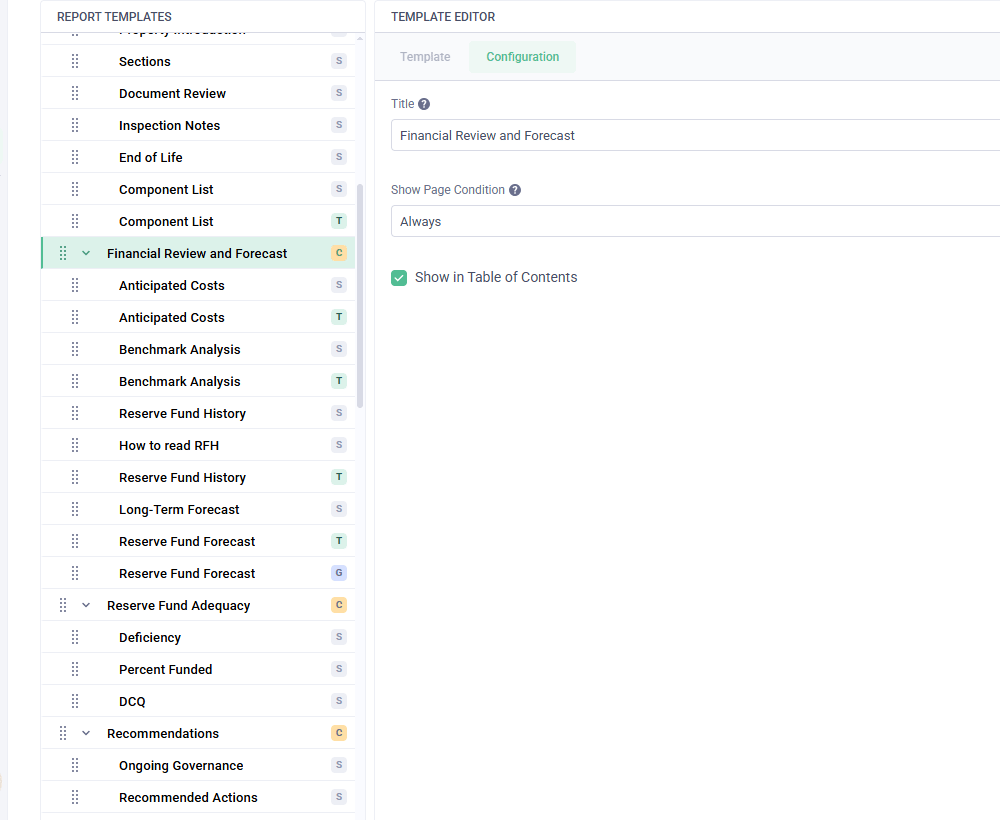Click drag handle beside Deficiency

click(x=75, y=637)
